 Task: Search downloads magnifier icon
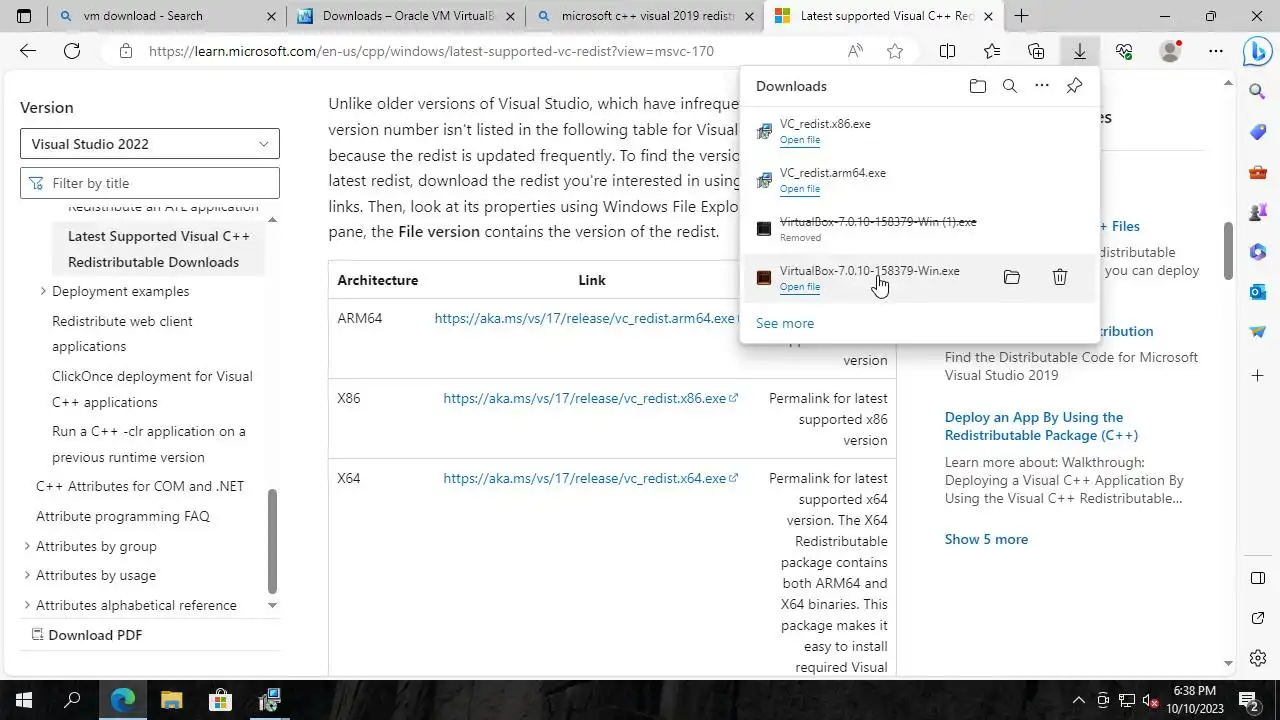pyautogui.click(x=1010, y=86)
